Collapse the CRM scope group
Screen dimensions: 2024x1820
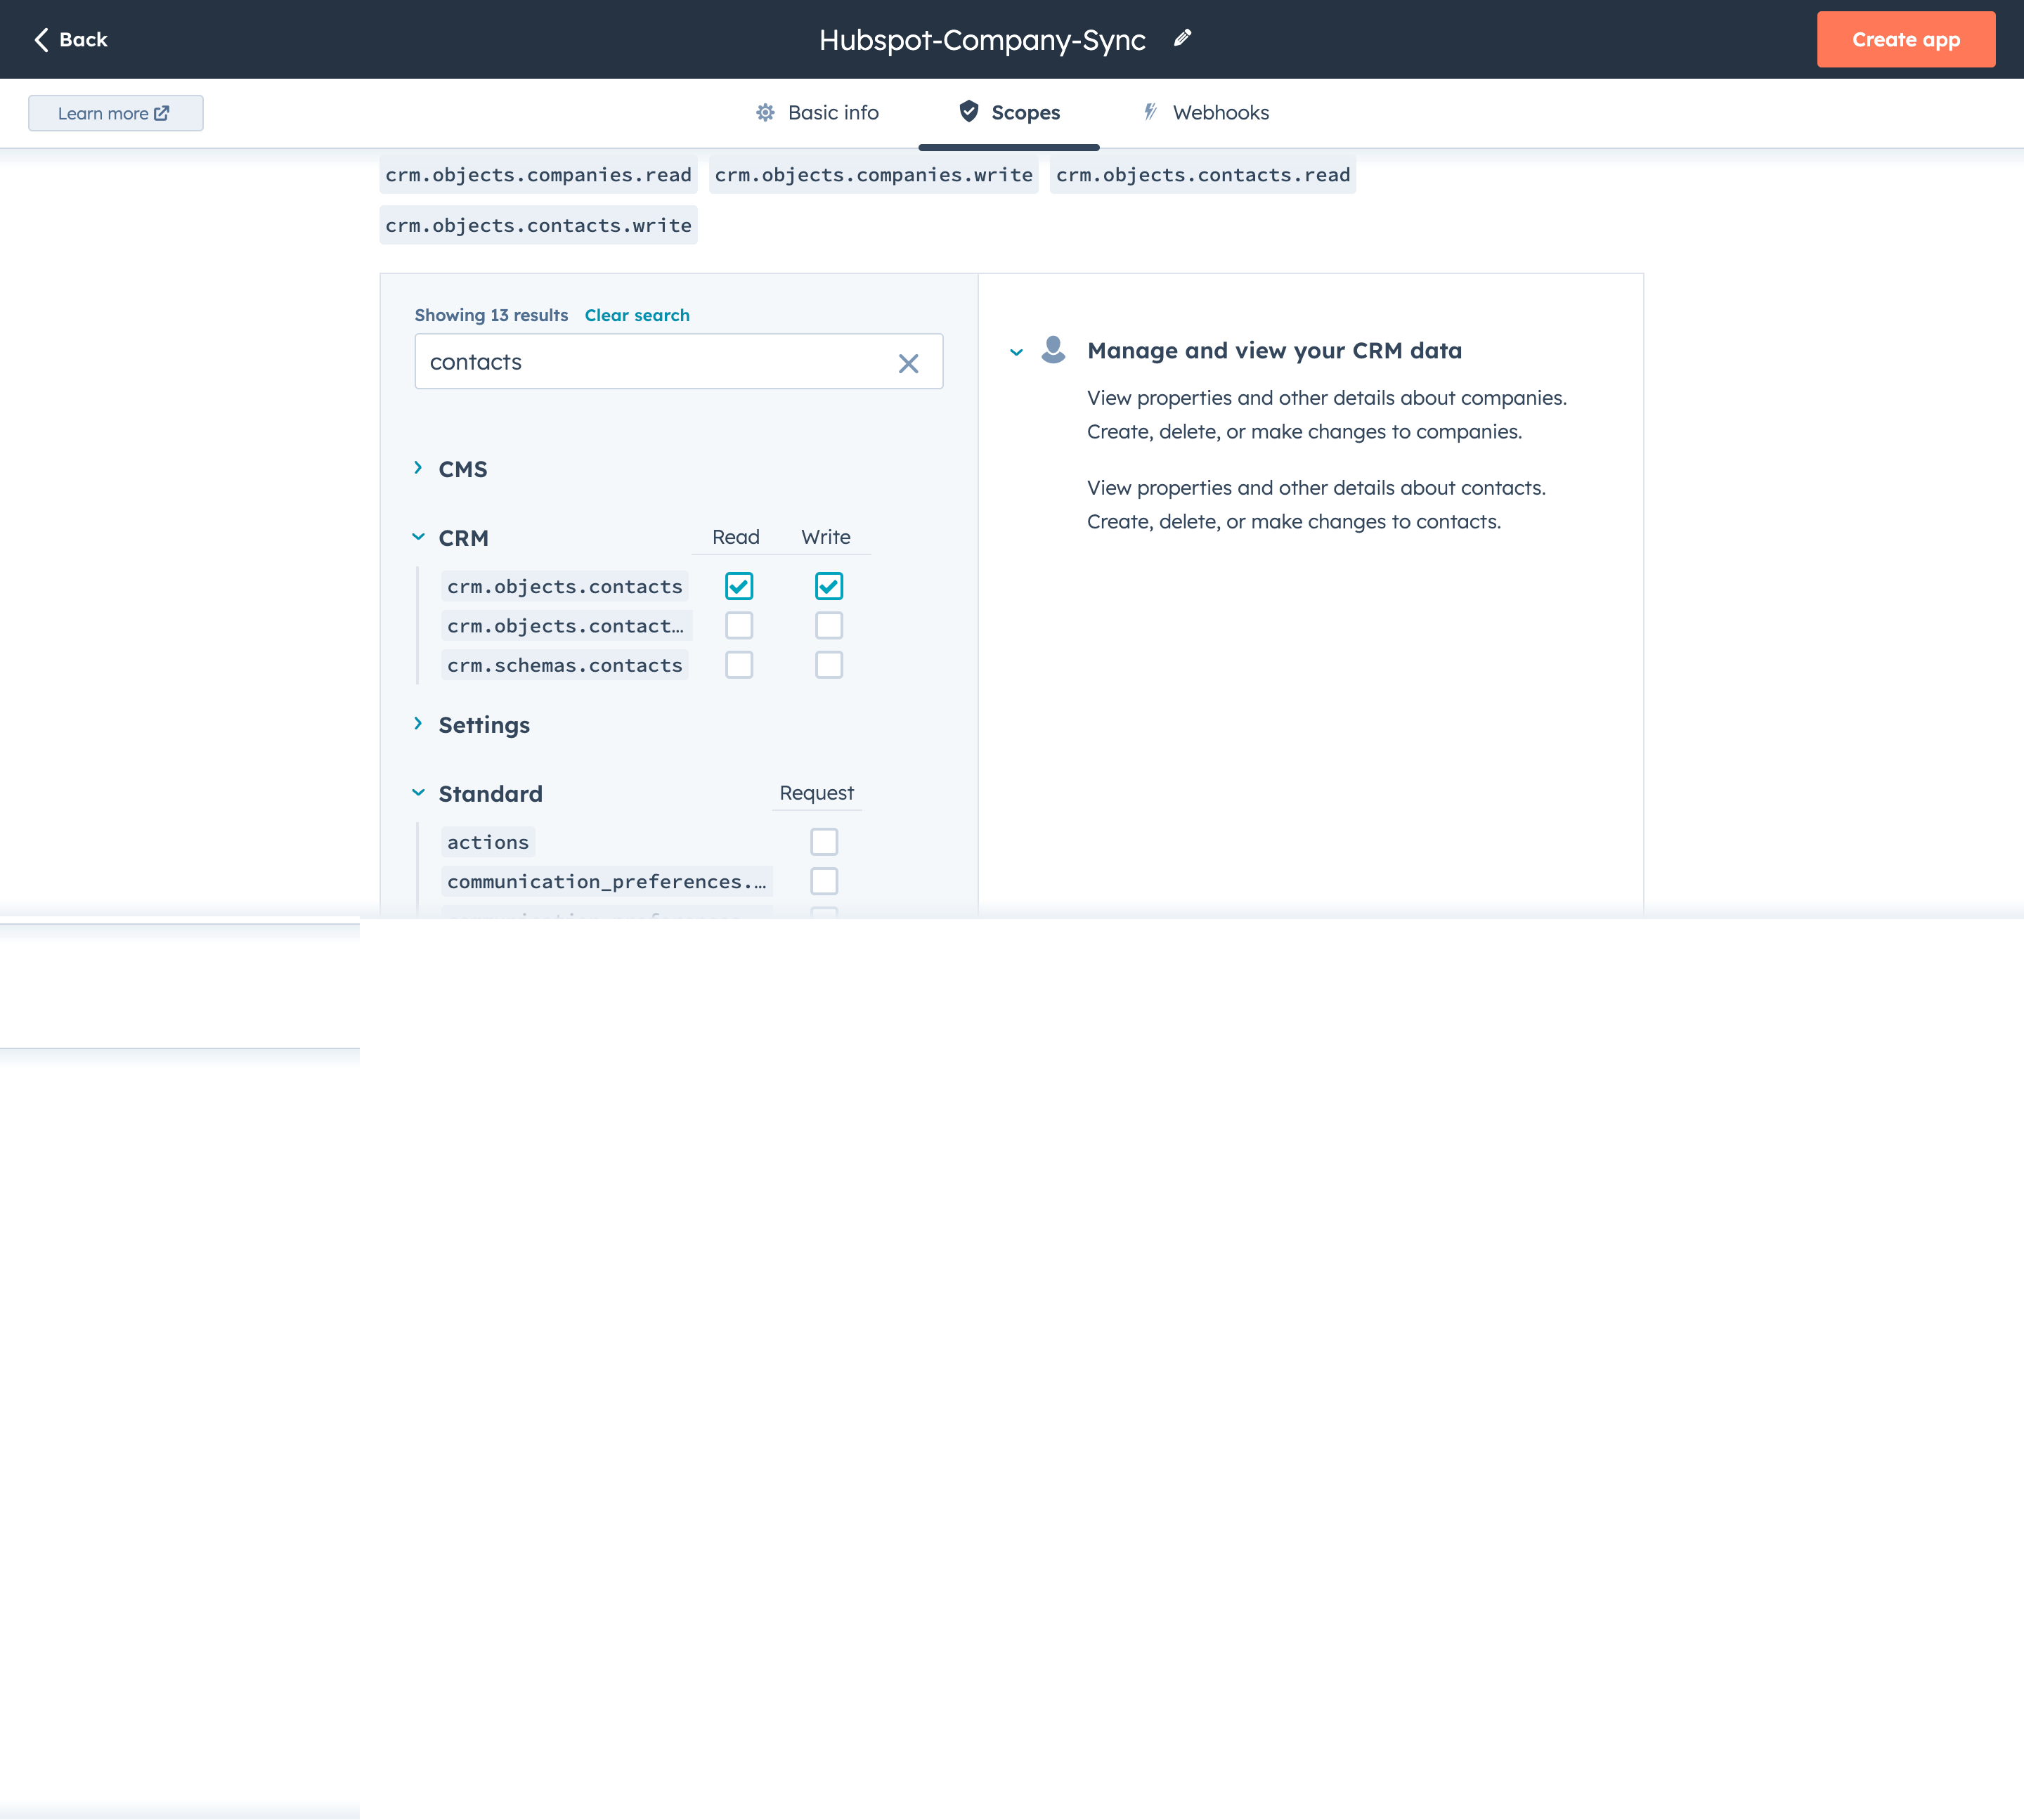[418, 537]
